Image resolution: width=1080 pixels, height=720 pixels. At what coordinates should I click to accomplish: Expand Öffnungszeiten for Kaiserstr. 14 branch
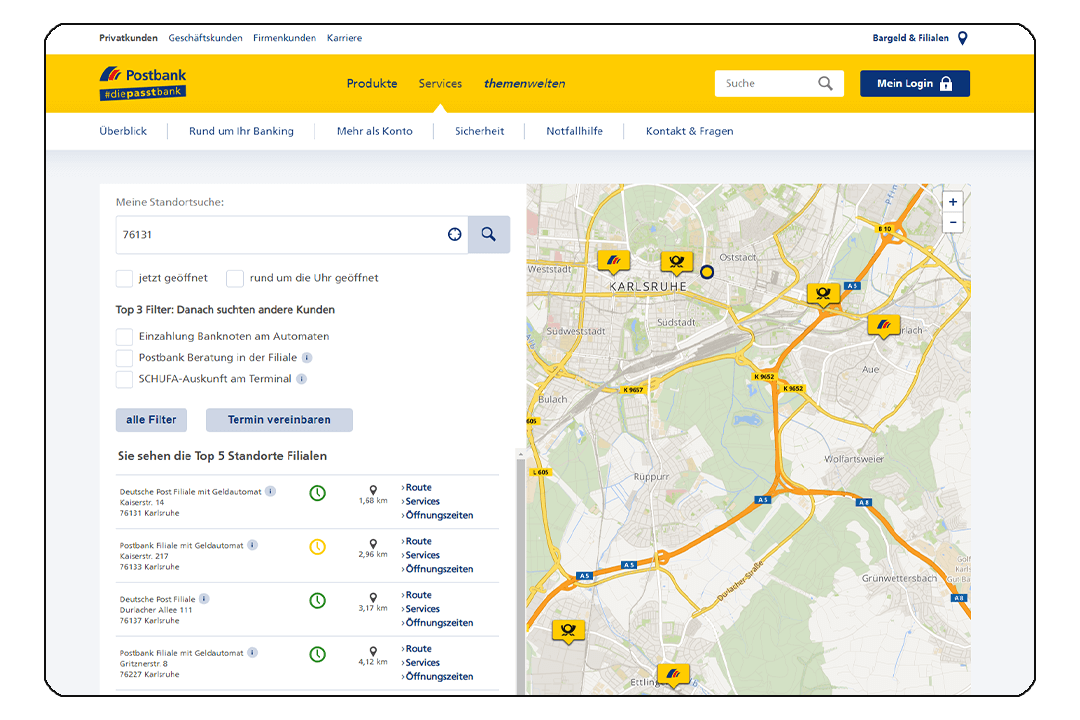tap(437, 515)
